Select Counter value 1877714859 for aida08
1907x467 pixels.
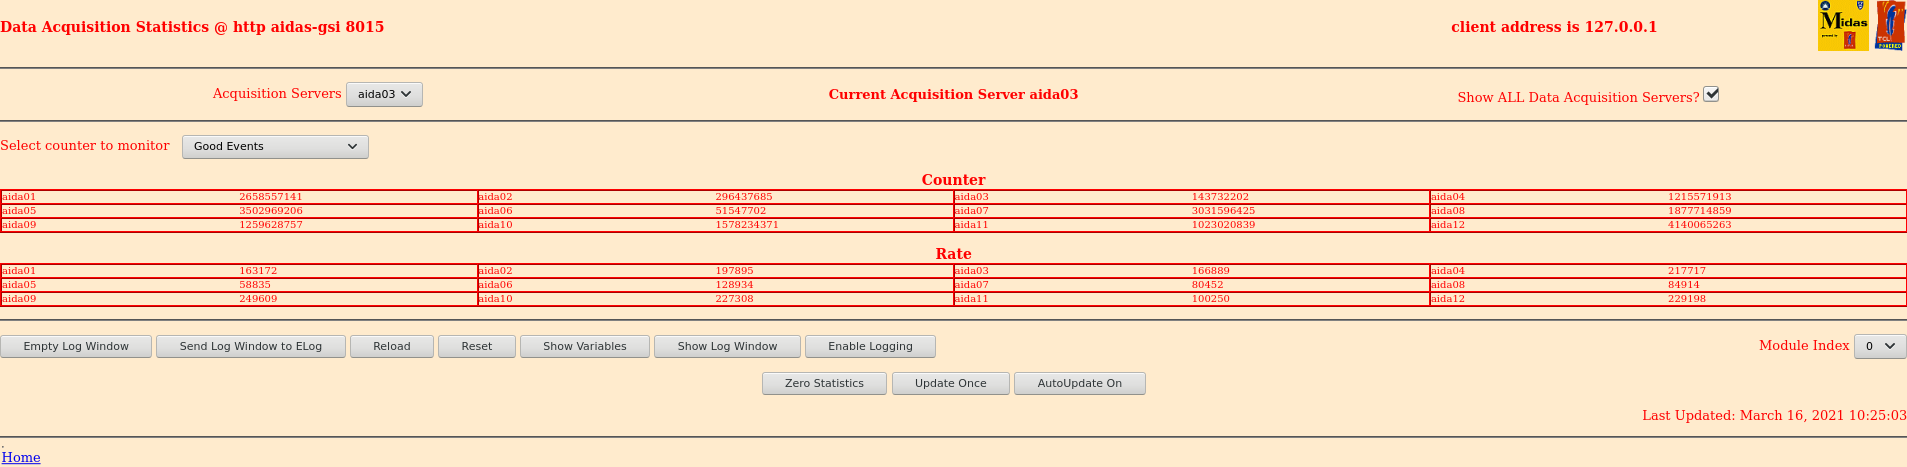coord(1700,211)
